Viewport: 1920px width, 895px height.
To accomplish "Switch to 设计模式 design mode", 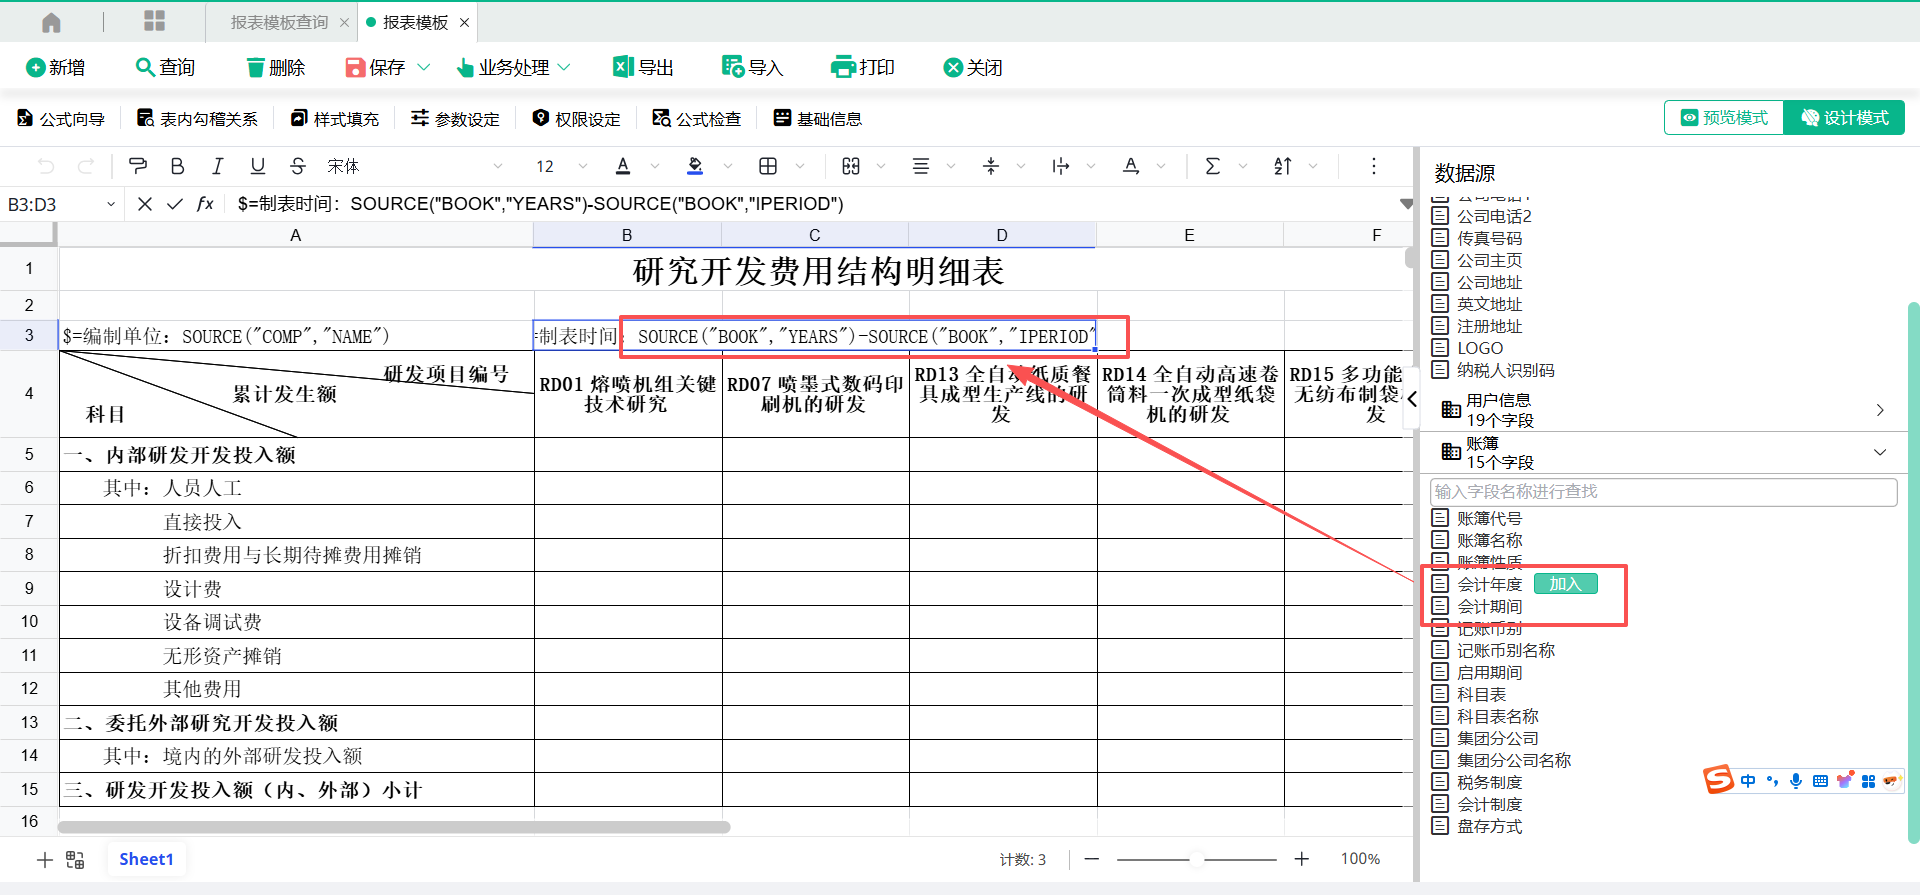I will click(x=1845, y=118).
